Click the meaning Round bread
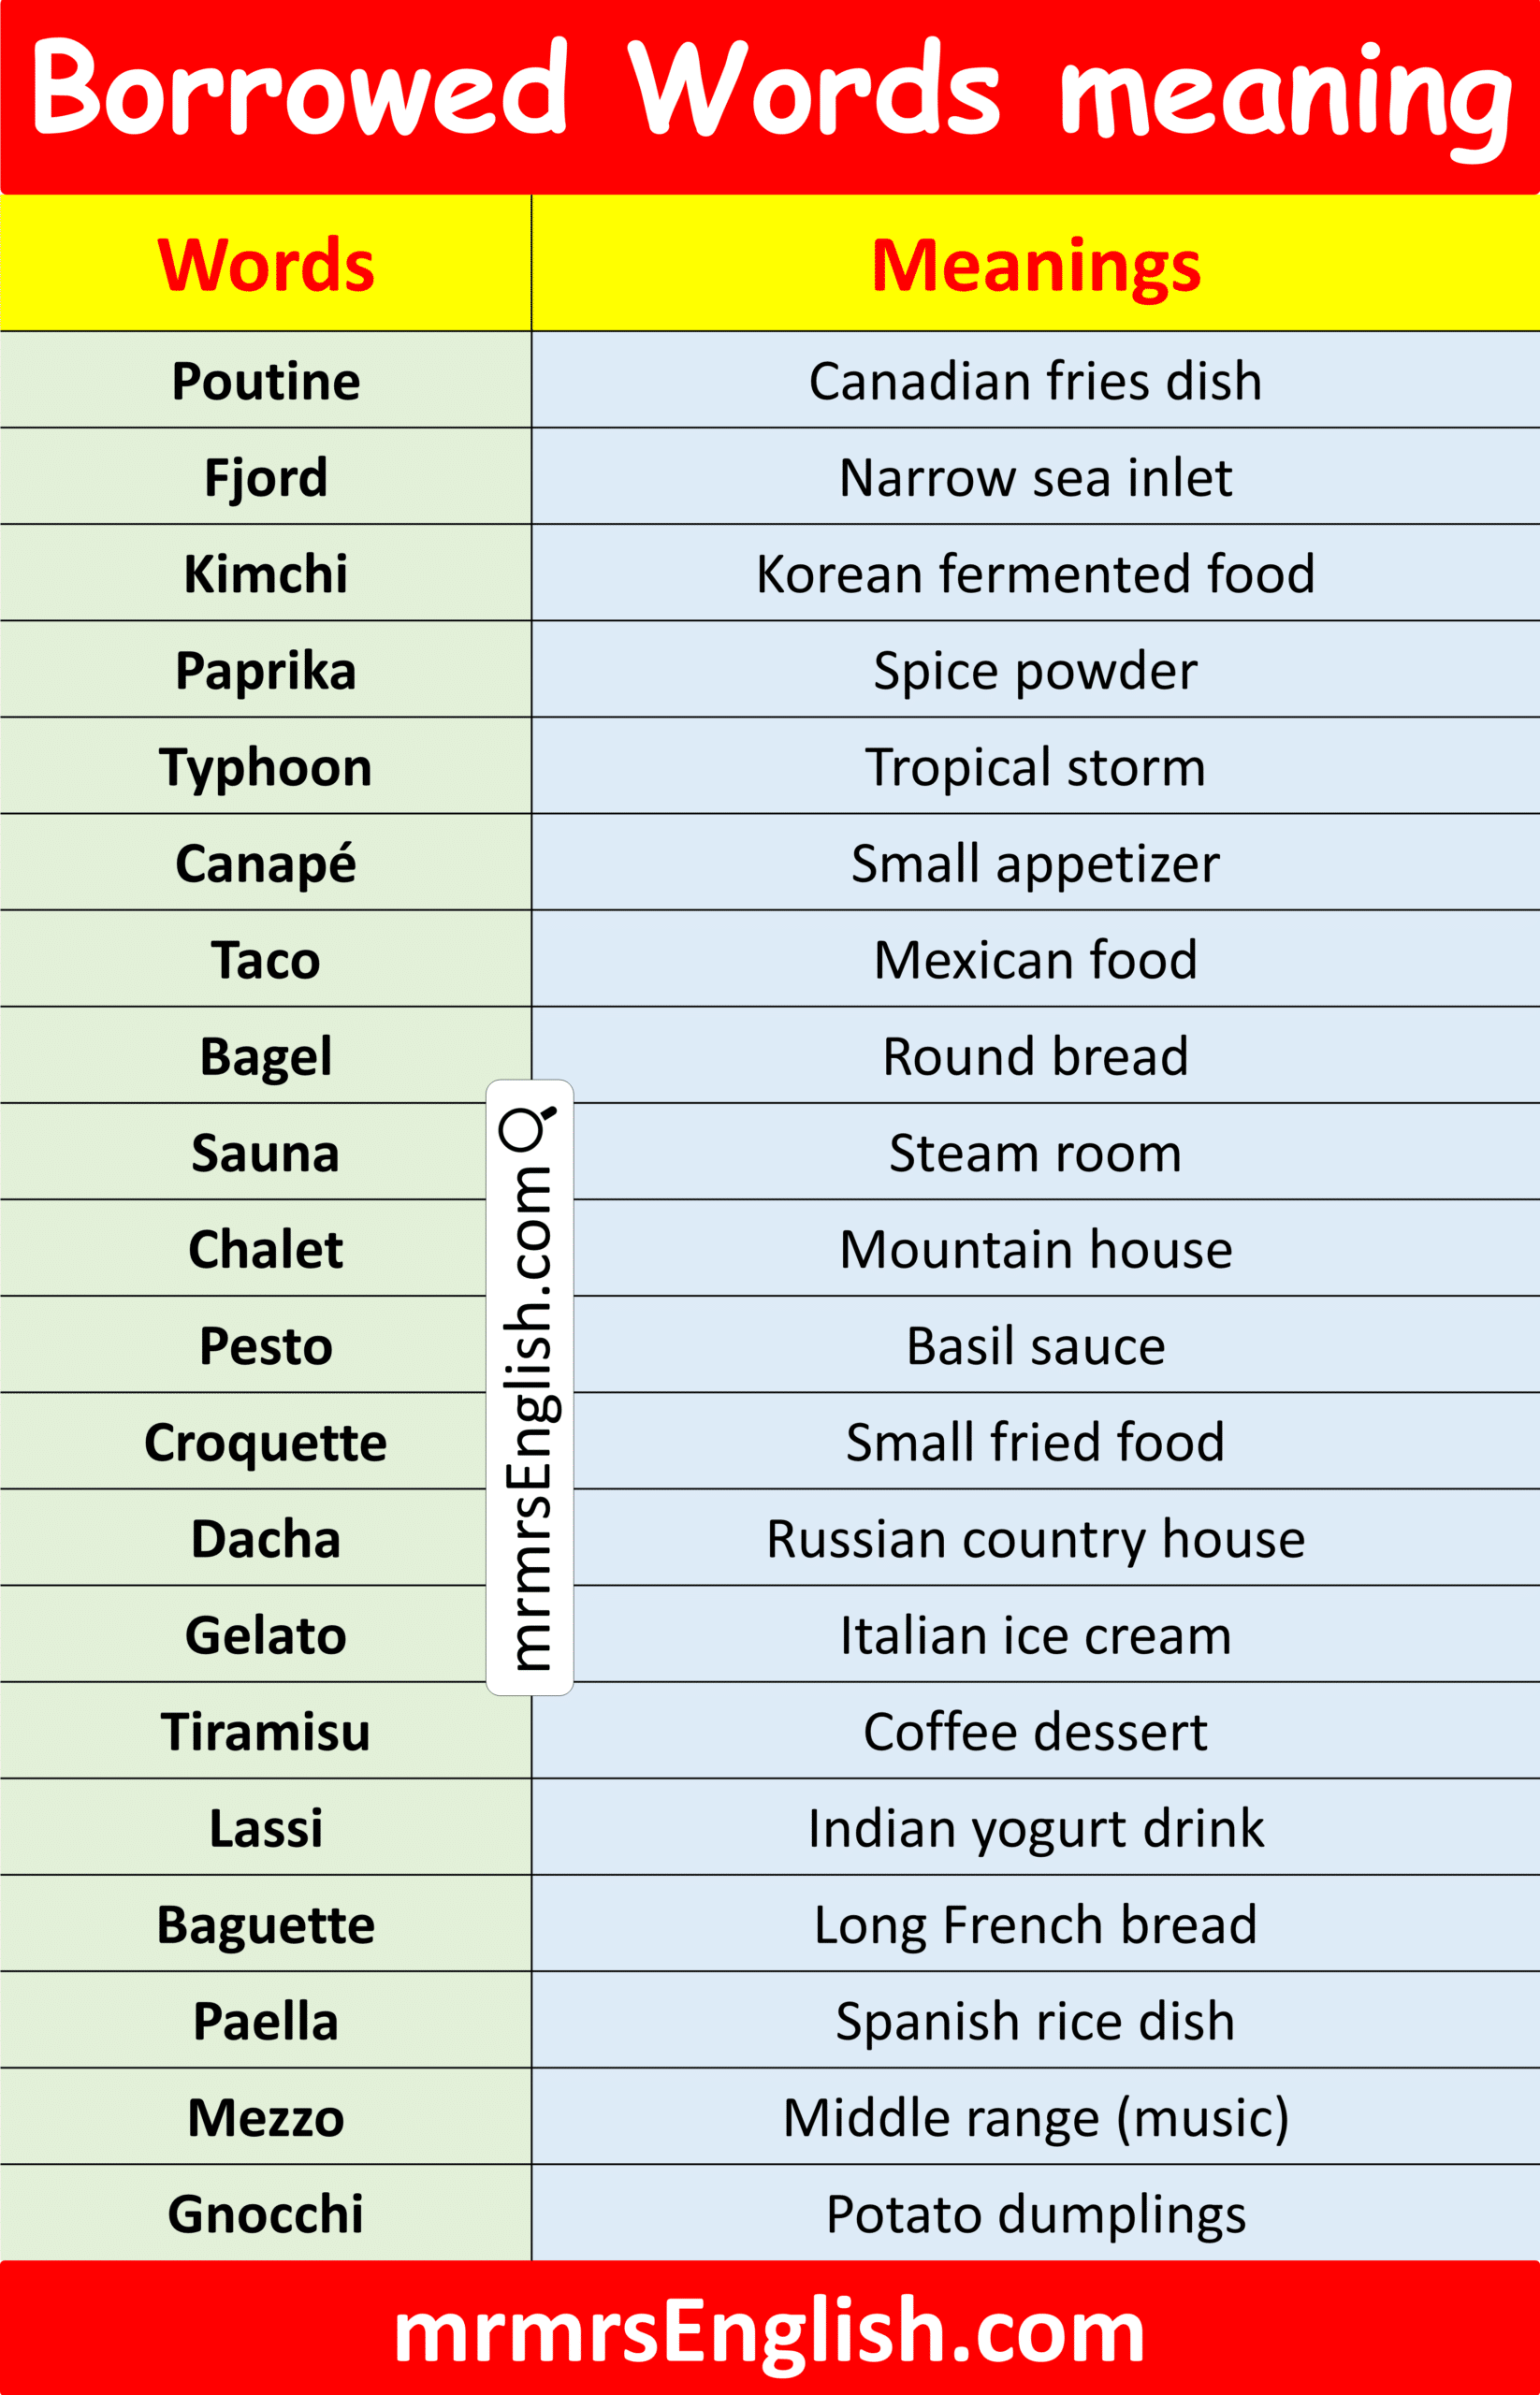Viewport: 1540px width, 2395px height. 1035,1057
